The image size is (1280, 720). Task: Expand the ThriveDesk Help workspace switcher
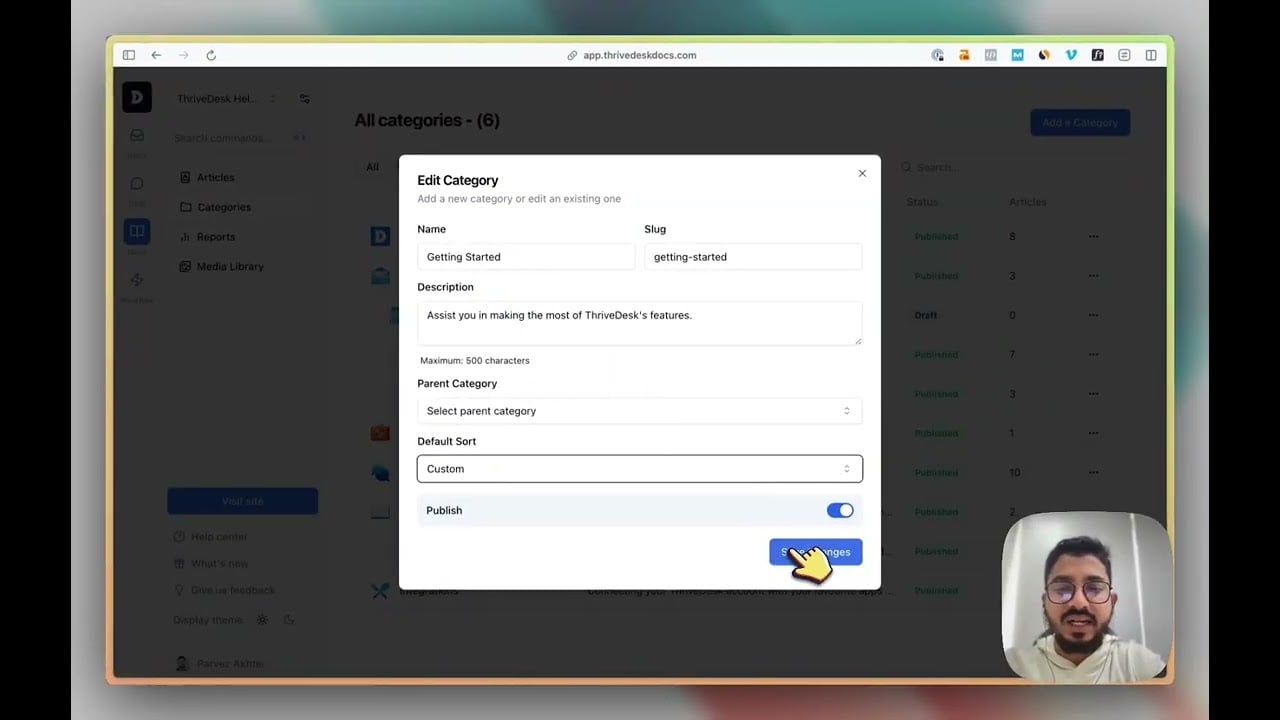[226, 99]
